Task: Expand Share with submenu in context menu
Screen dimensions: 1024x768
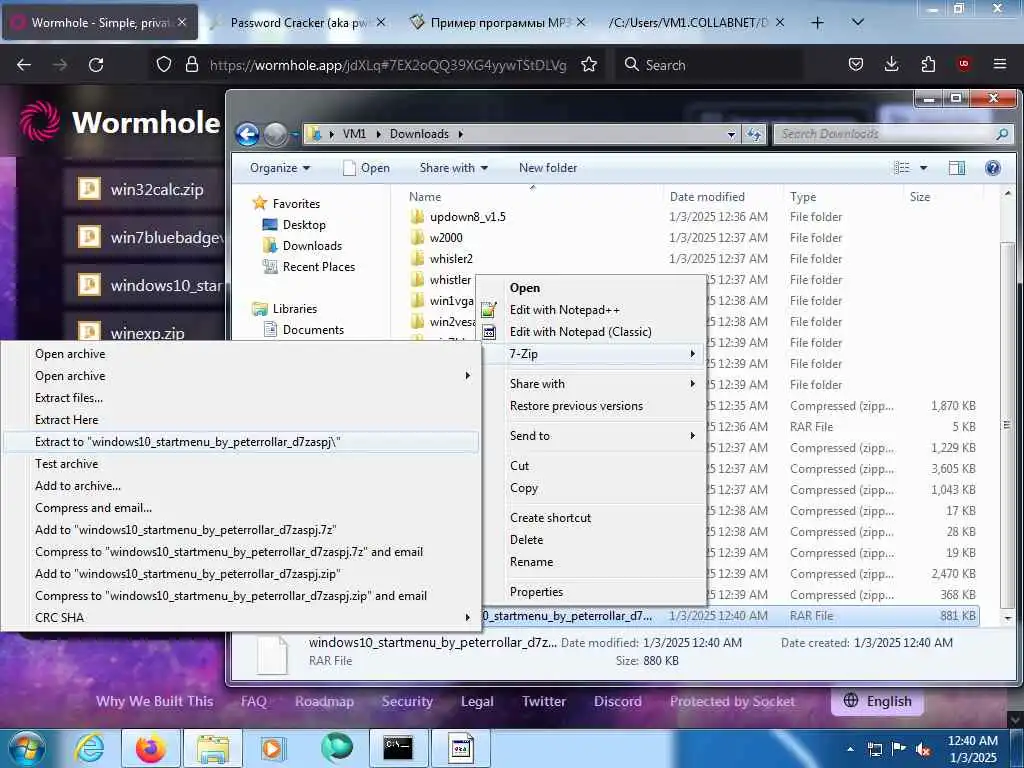Action: [x=592, y=384]
